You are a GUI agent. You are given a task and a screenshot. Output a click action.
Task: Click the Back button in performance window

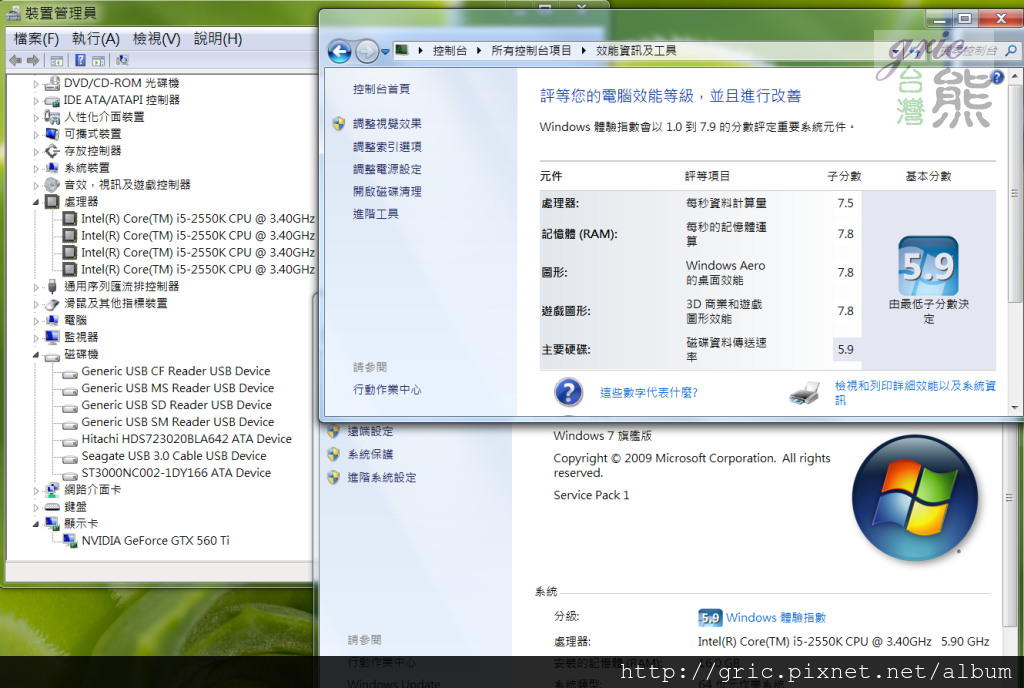coord(340,51)
